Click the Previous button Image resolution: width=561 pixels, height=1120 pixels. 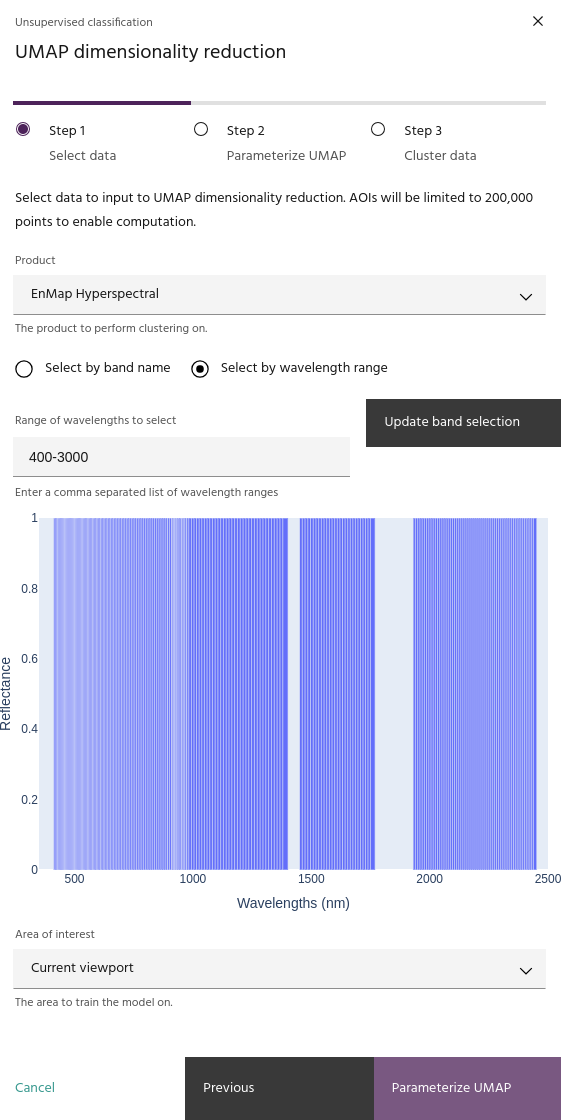point(279,1088)
